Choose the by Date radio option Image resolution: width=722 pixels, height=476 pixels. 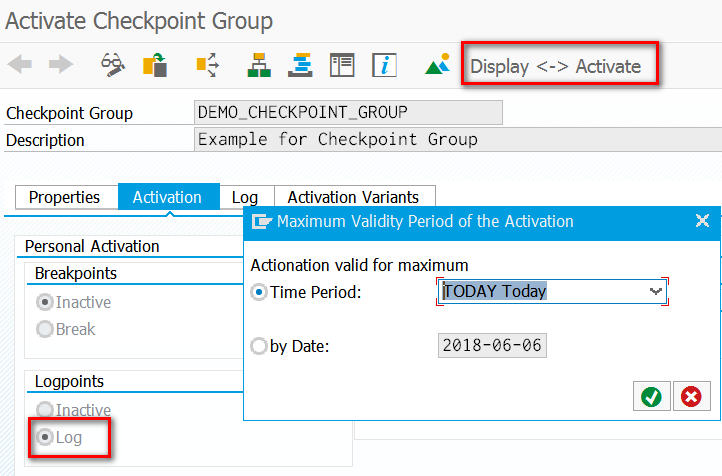259,346
